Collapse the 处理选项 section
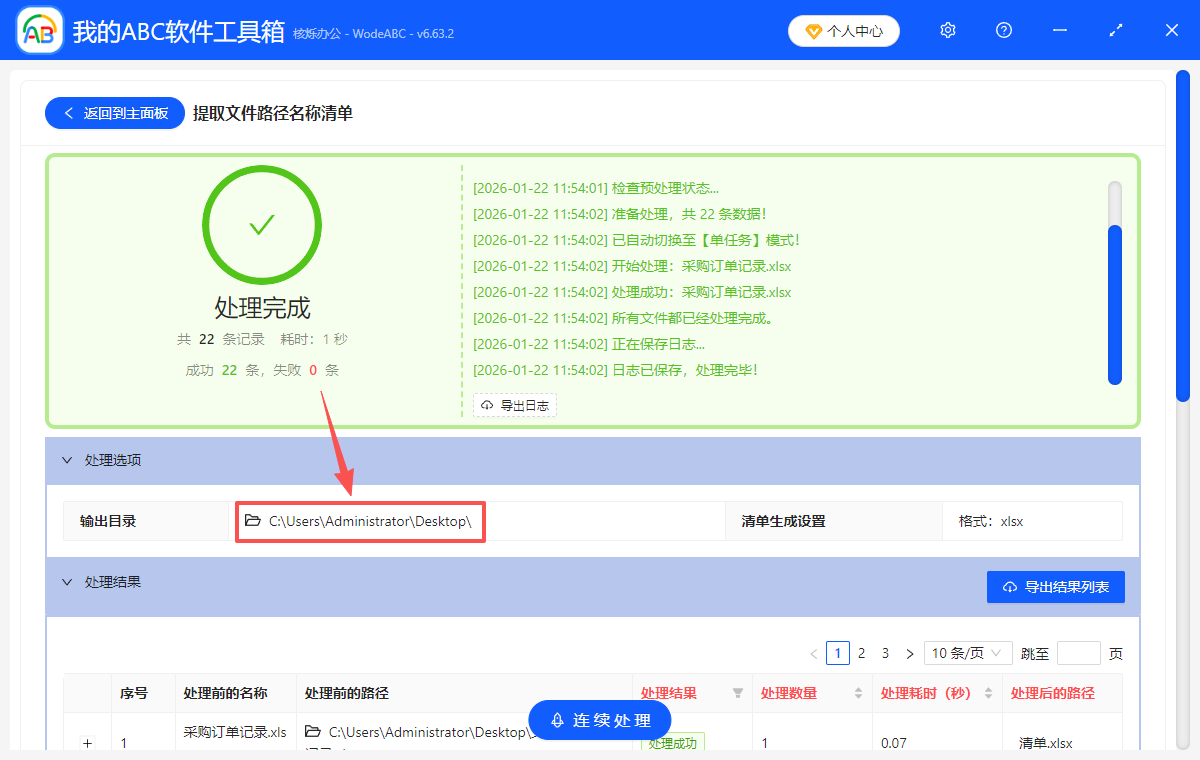This screenshot has height=760, width=1200. (66, 459)
